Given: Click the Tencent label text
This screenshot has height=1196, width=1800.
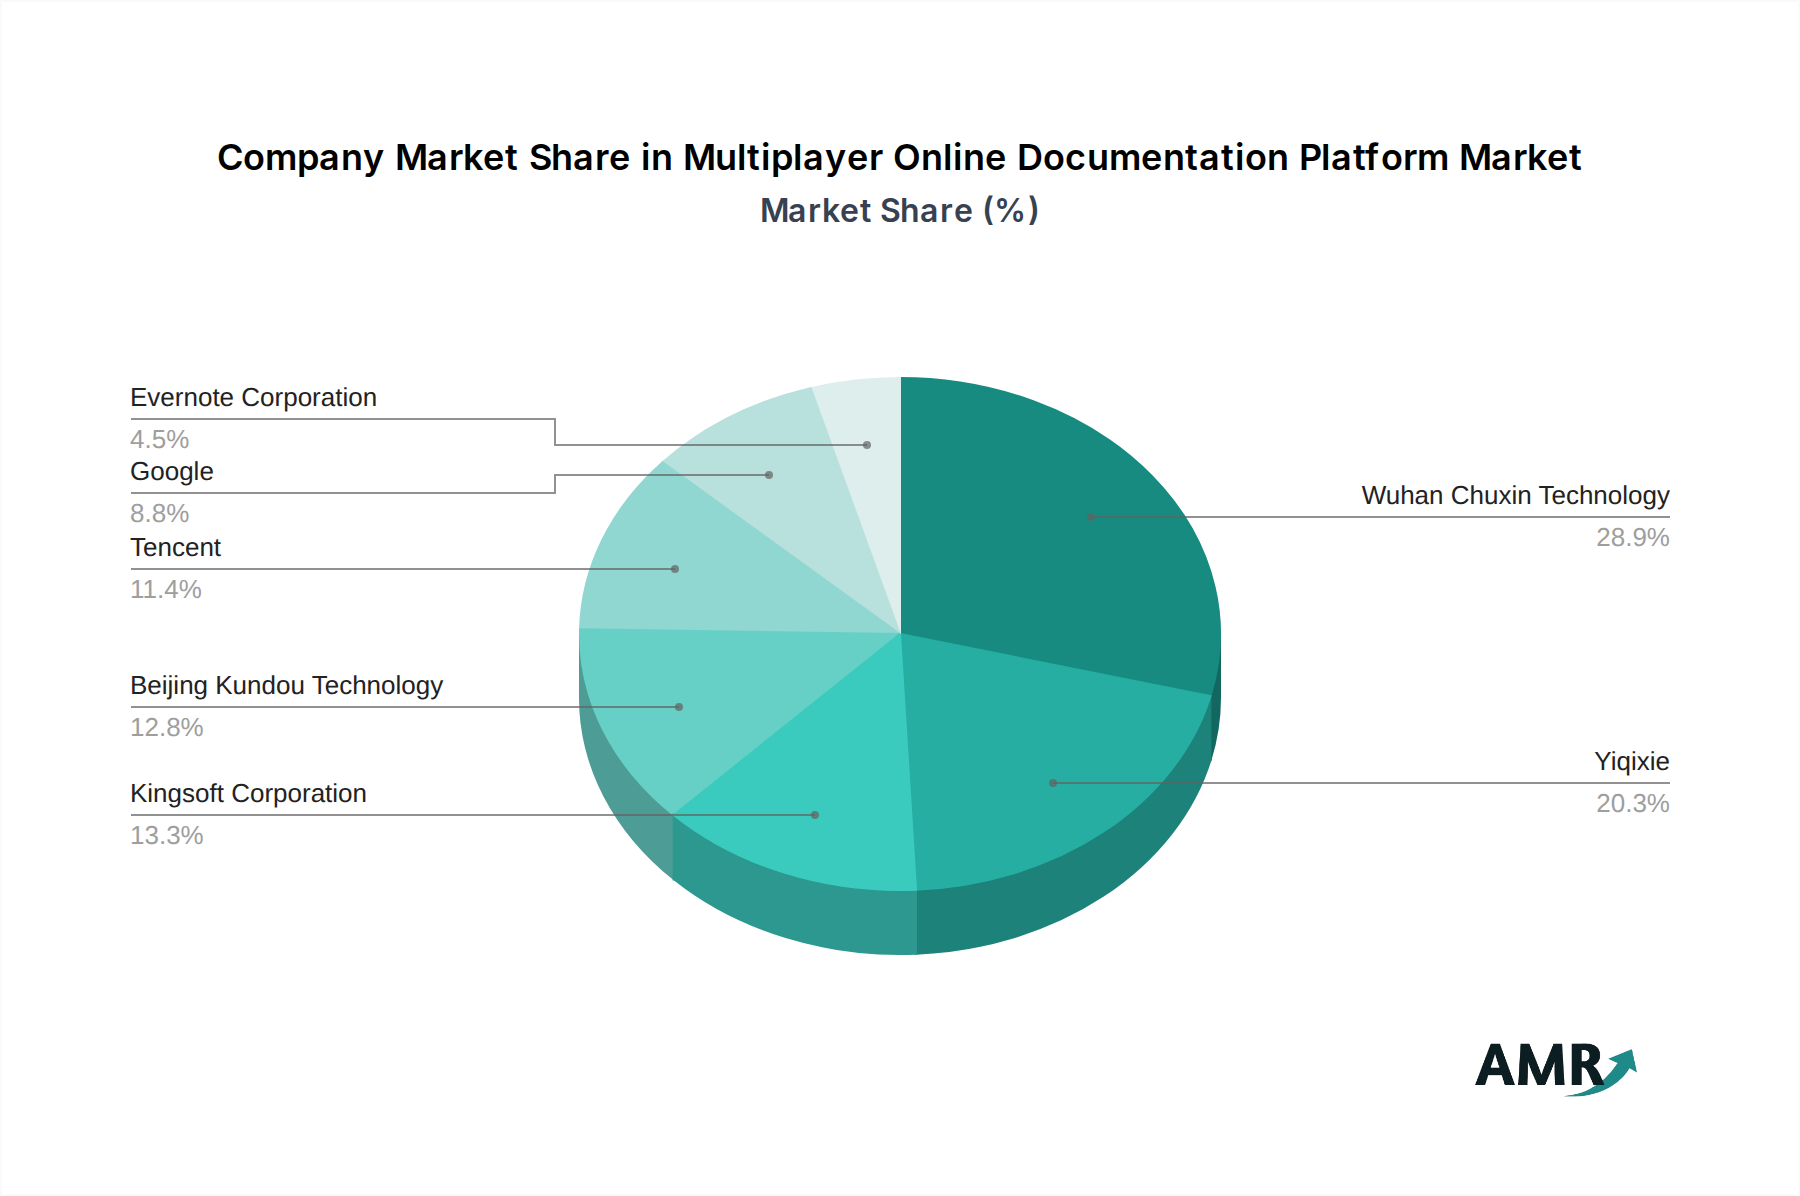Looking at the screenshot, I should pos(175,548).
